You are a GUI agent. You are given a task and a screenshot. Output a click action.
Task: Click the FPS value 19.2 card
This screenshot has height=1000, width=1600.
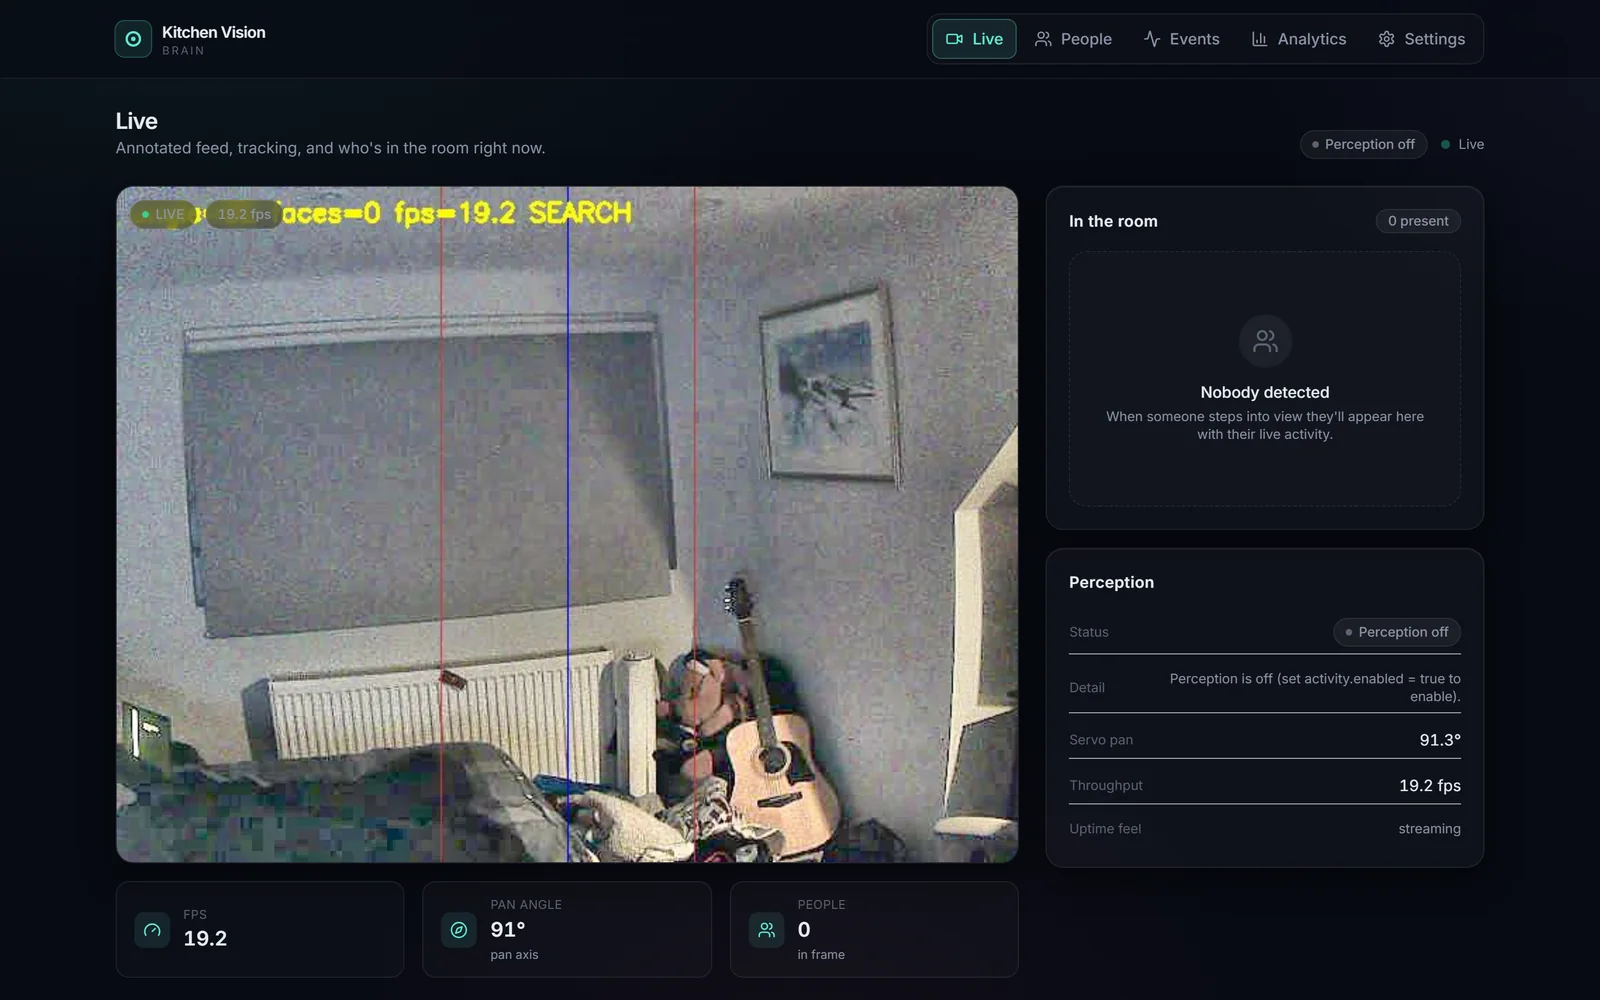pos(260,929)
